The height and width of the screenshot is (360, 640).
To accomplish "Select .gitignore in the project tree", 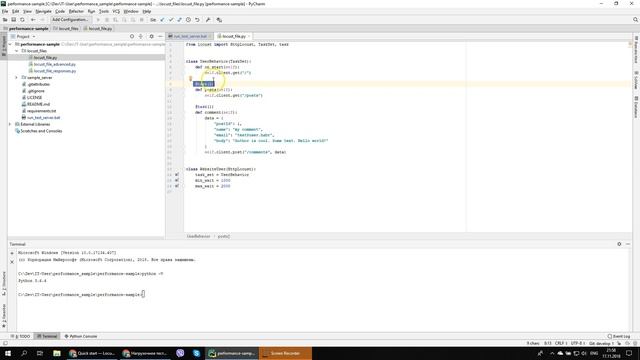I will coord(36,91).
